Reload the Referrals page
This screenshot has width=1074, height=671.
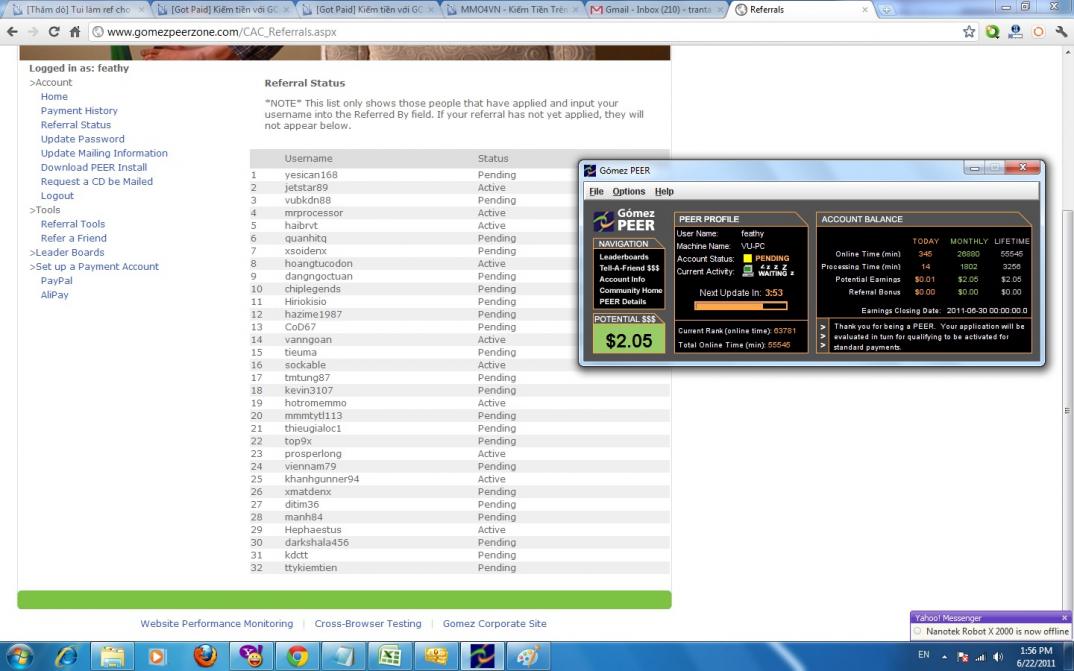(53, 31)
